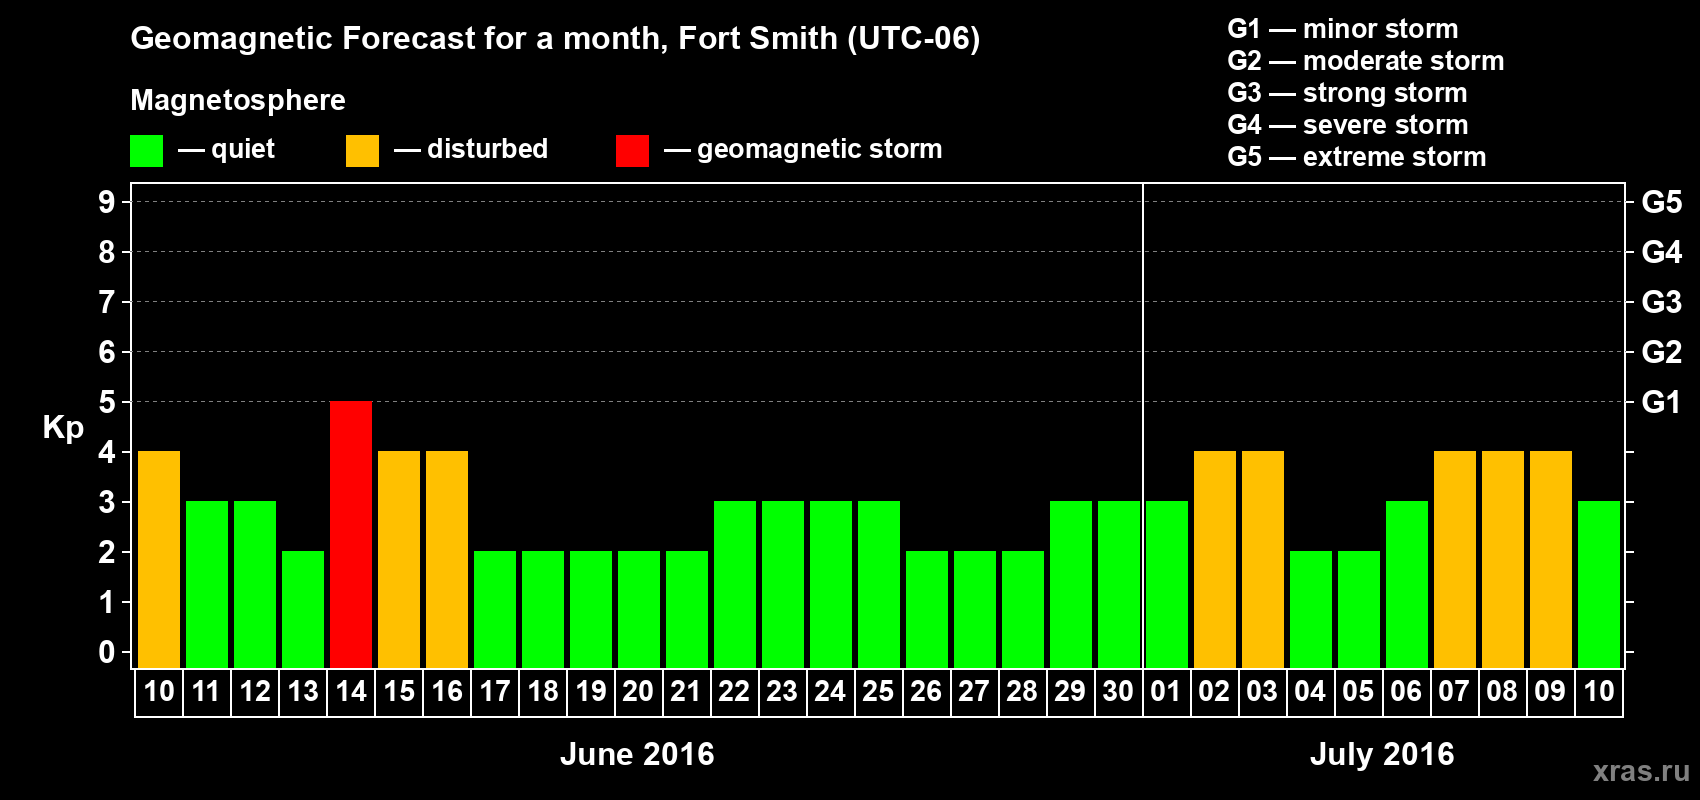Screen dimensions: 1700x800
Task: Click the date label 14 on the axis
Action: click(351, 692)
